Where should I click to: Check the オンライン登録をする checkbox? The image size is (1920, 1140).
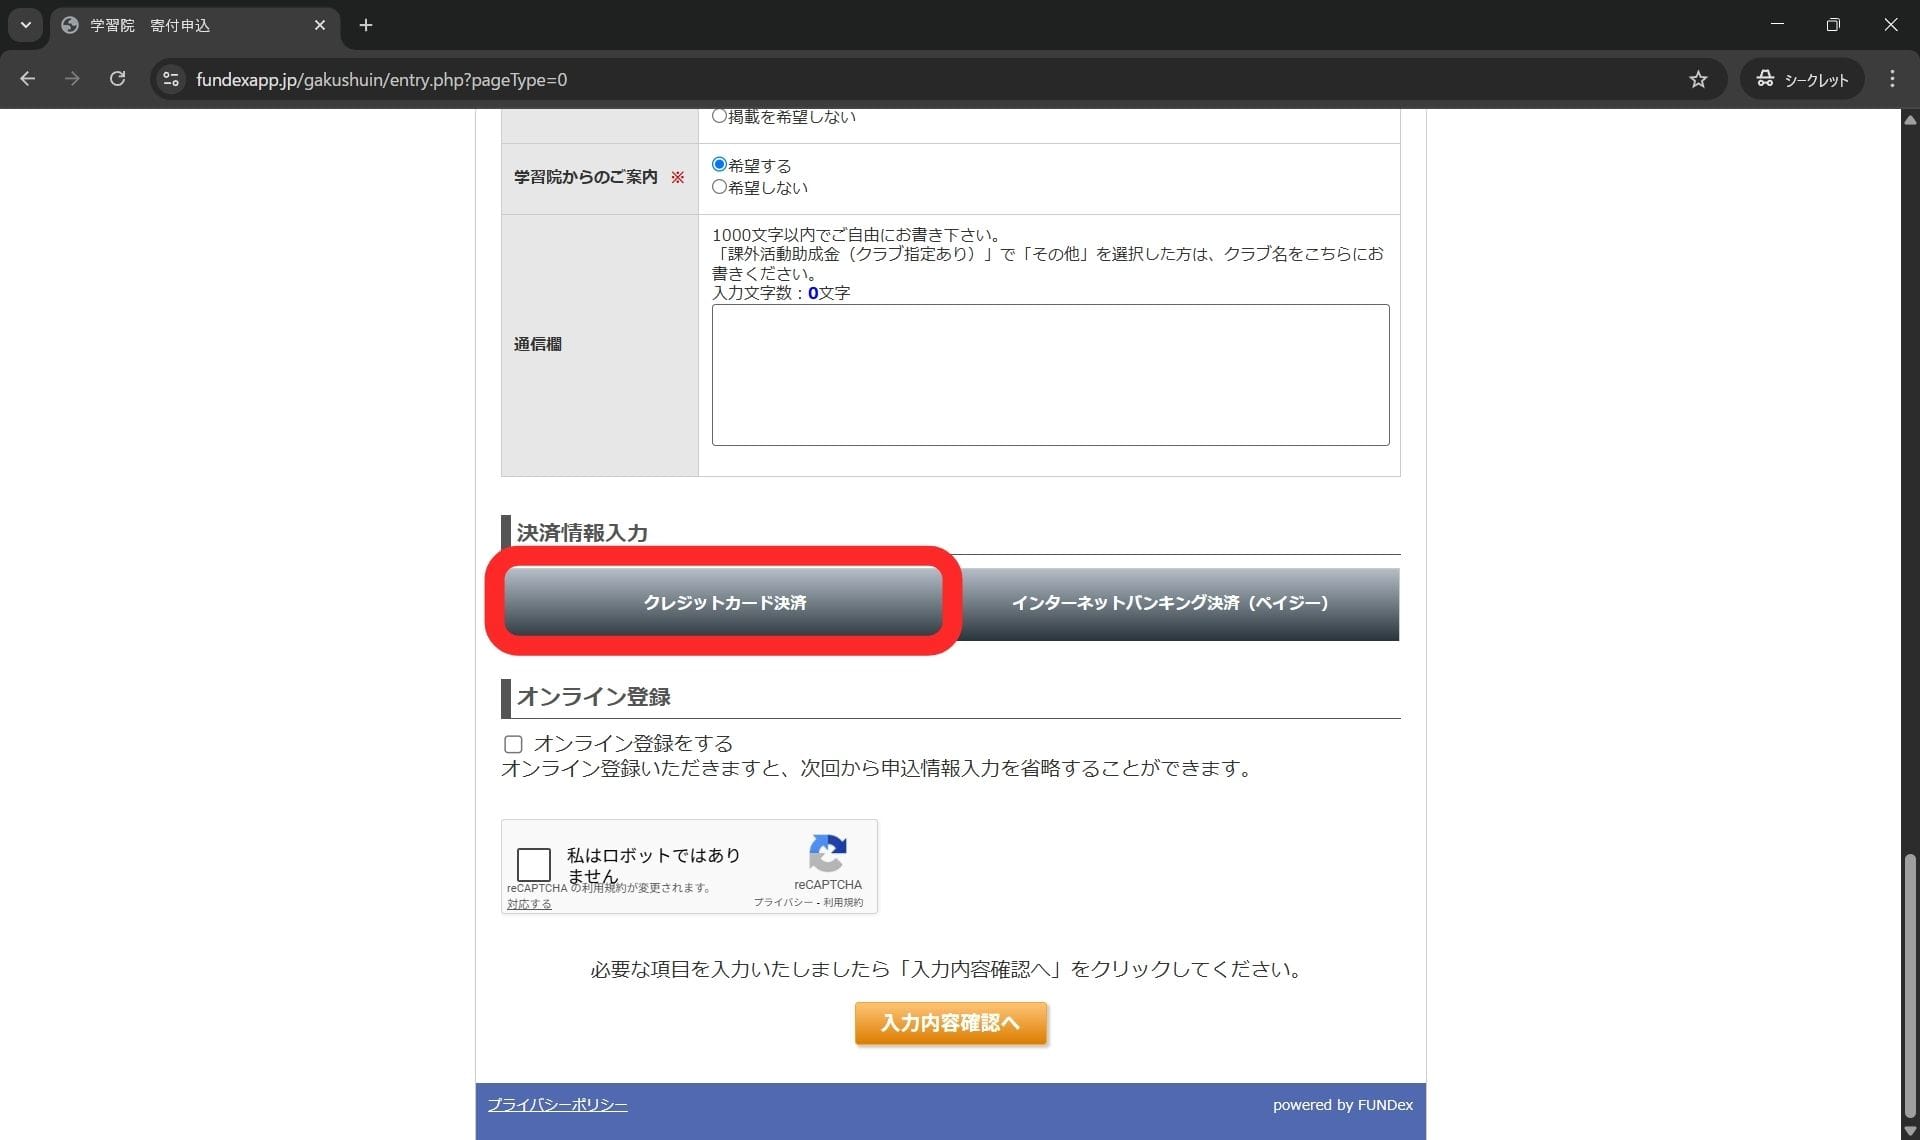point(513,744)
